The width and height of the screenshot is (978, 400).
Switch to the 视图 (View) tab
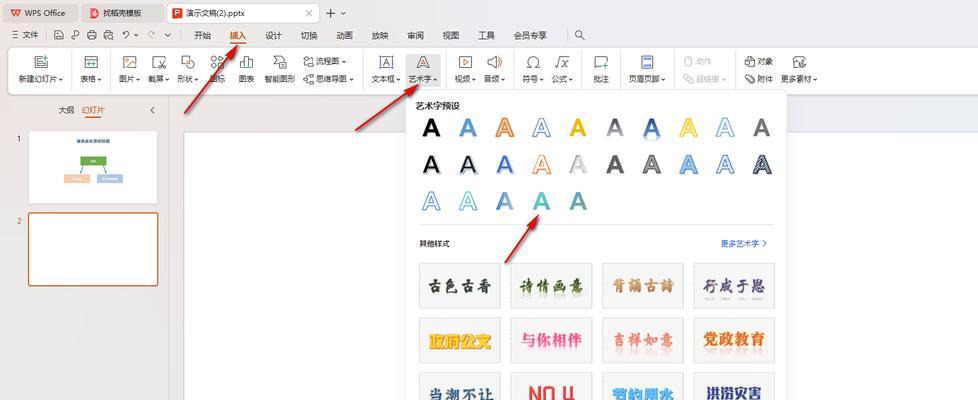pyautogui.click(x=451, y=36)
